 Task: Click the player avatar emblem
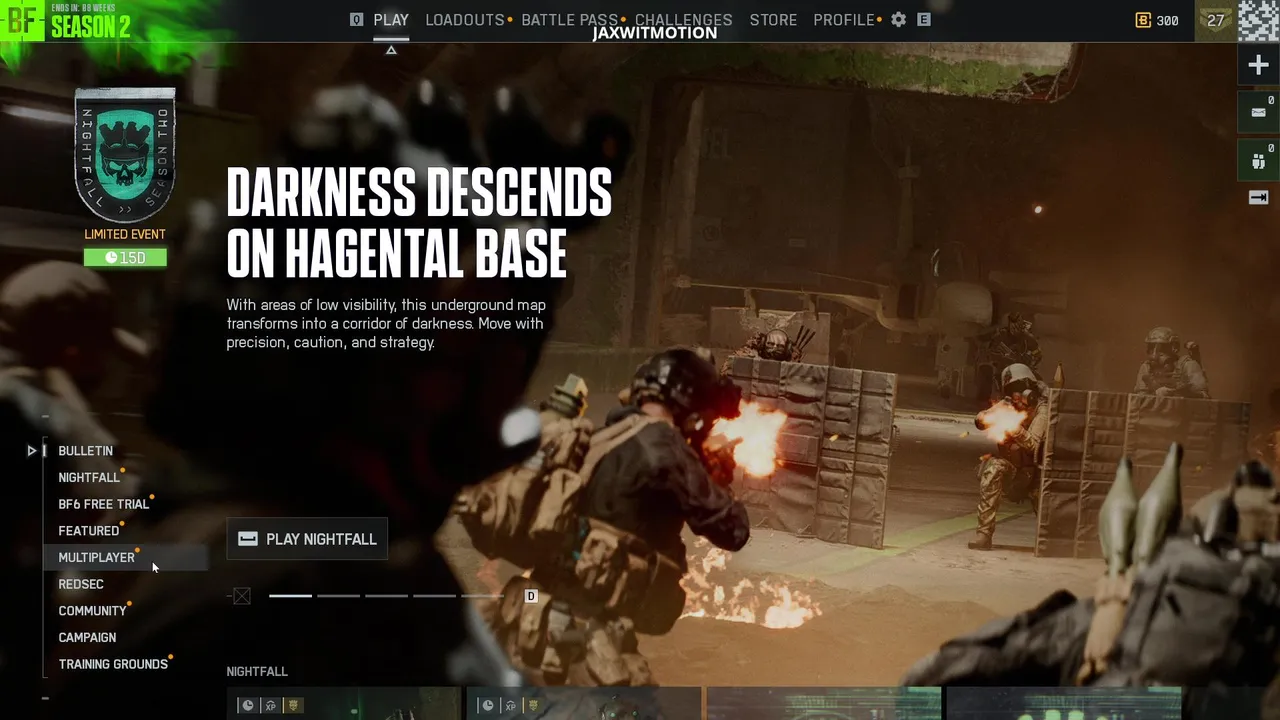pos(1259,20)
